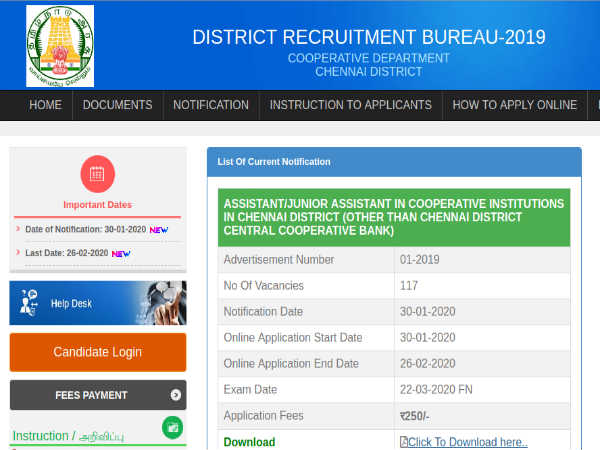600x450 pixels.
Task: Click the Online Application Start Date value
Action: 428,338
